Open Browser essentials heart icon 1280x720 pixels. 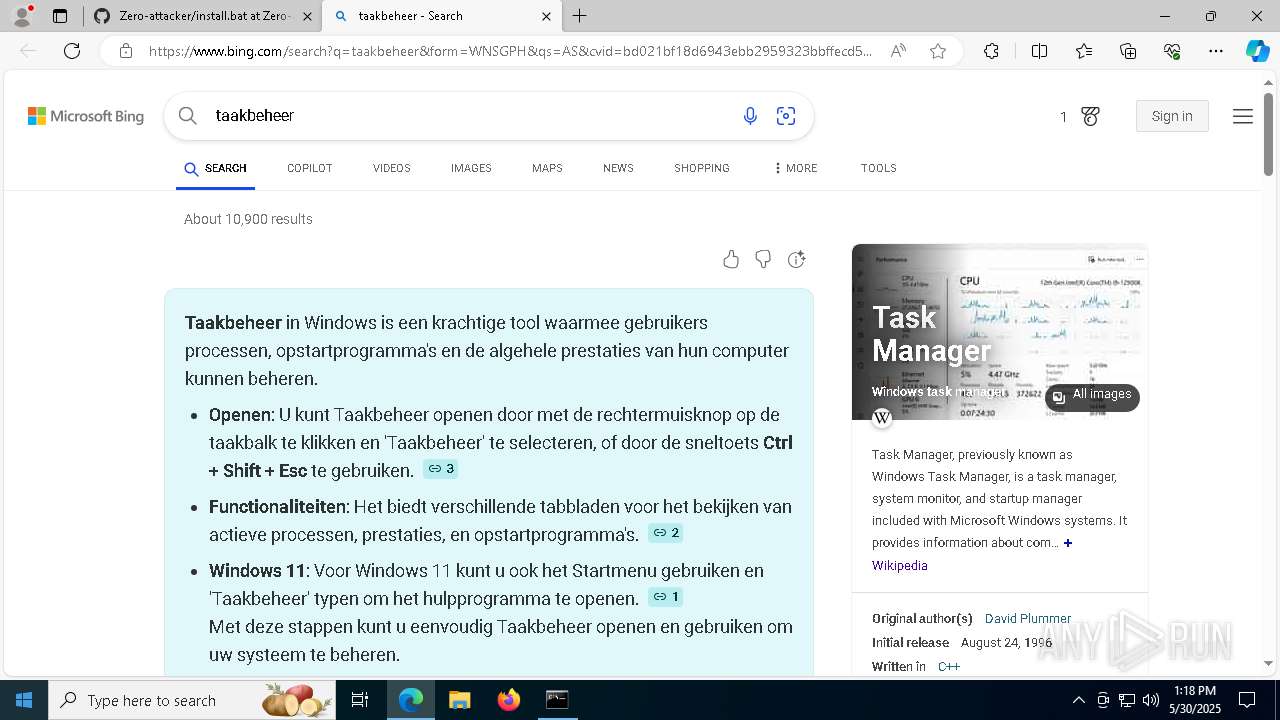click(x=1172, y=51)
